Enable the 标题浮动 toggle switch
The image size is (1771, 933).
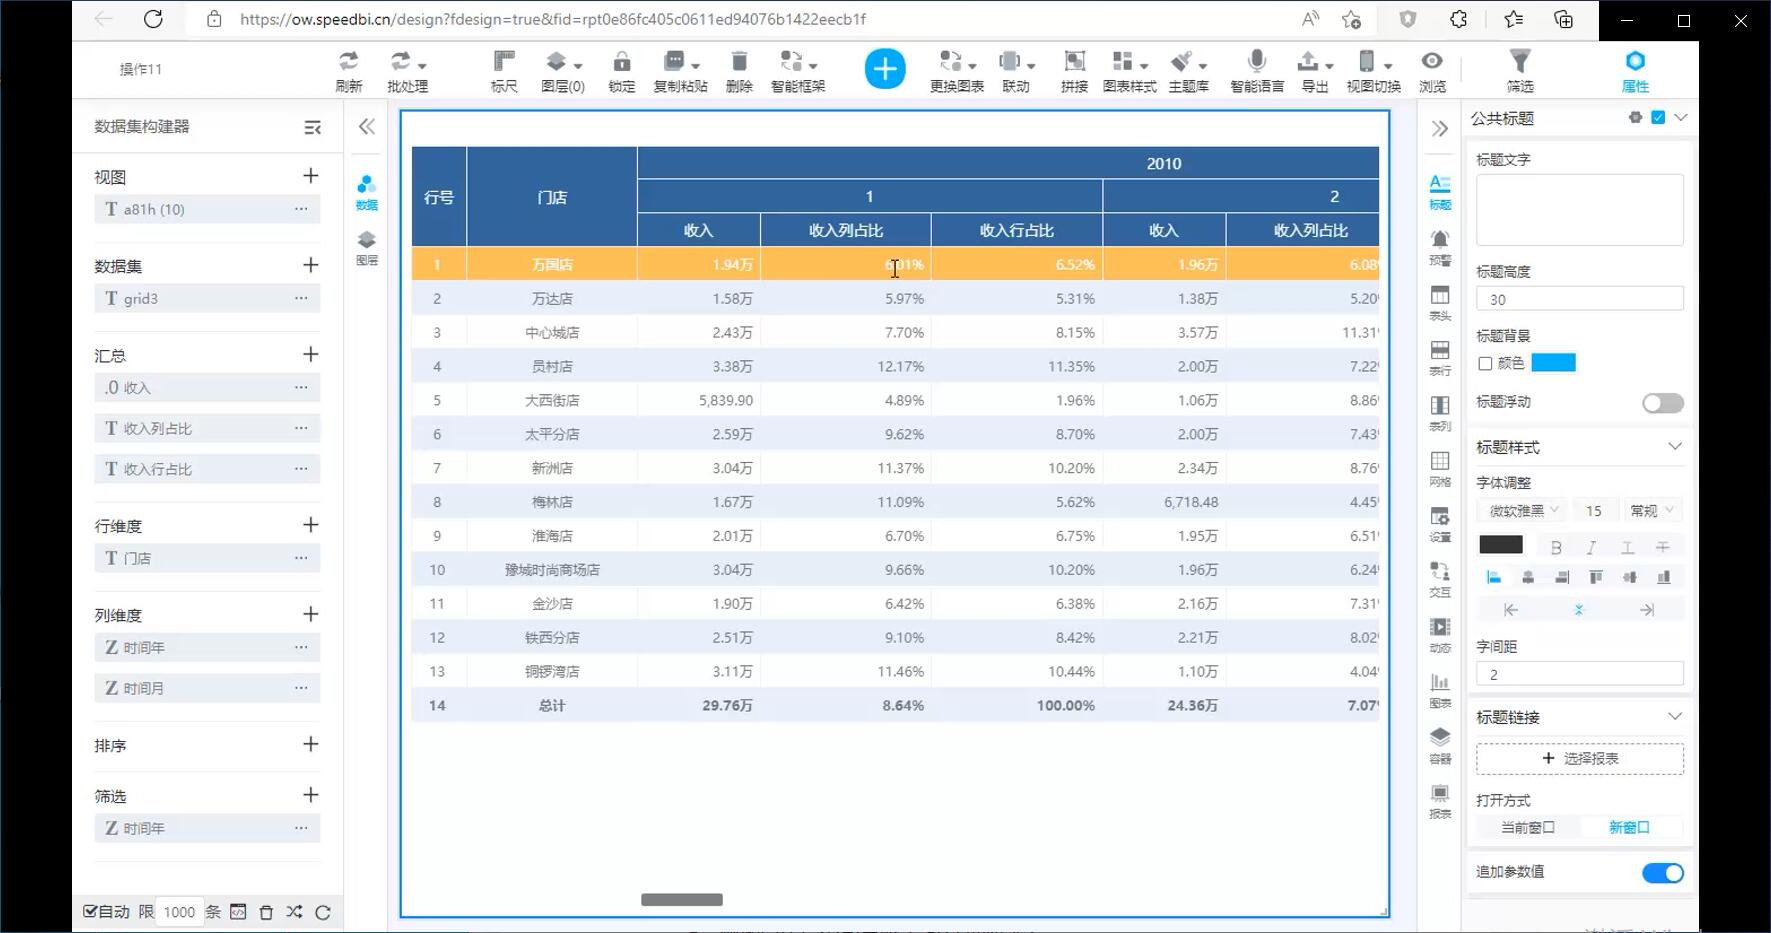[1662, 403]
